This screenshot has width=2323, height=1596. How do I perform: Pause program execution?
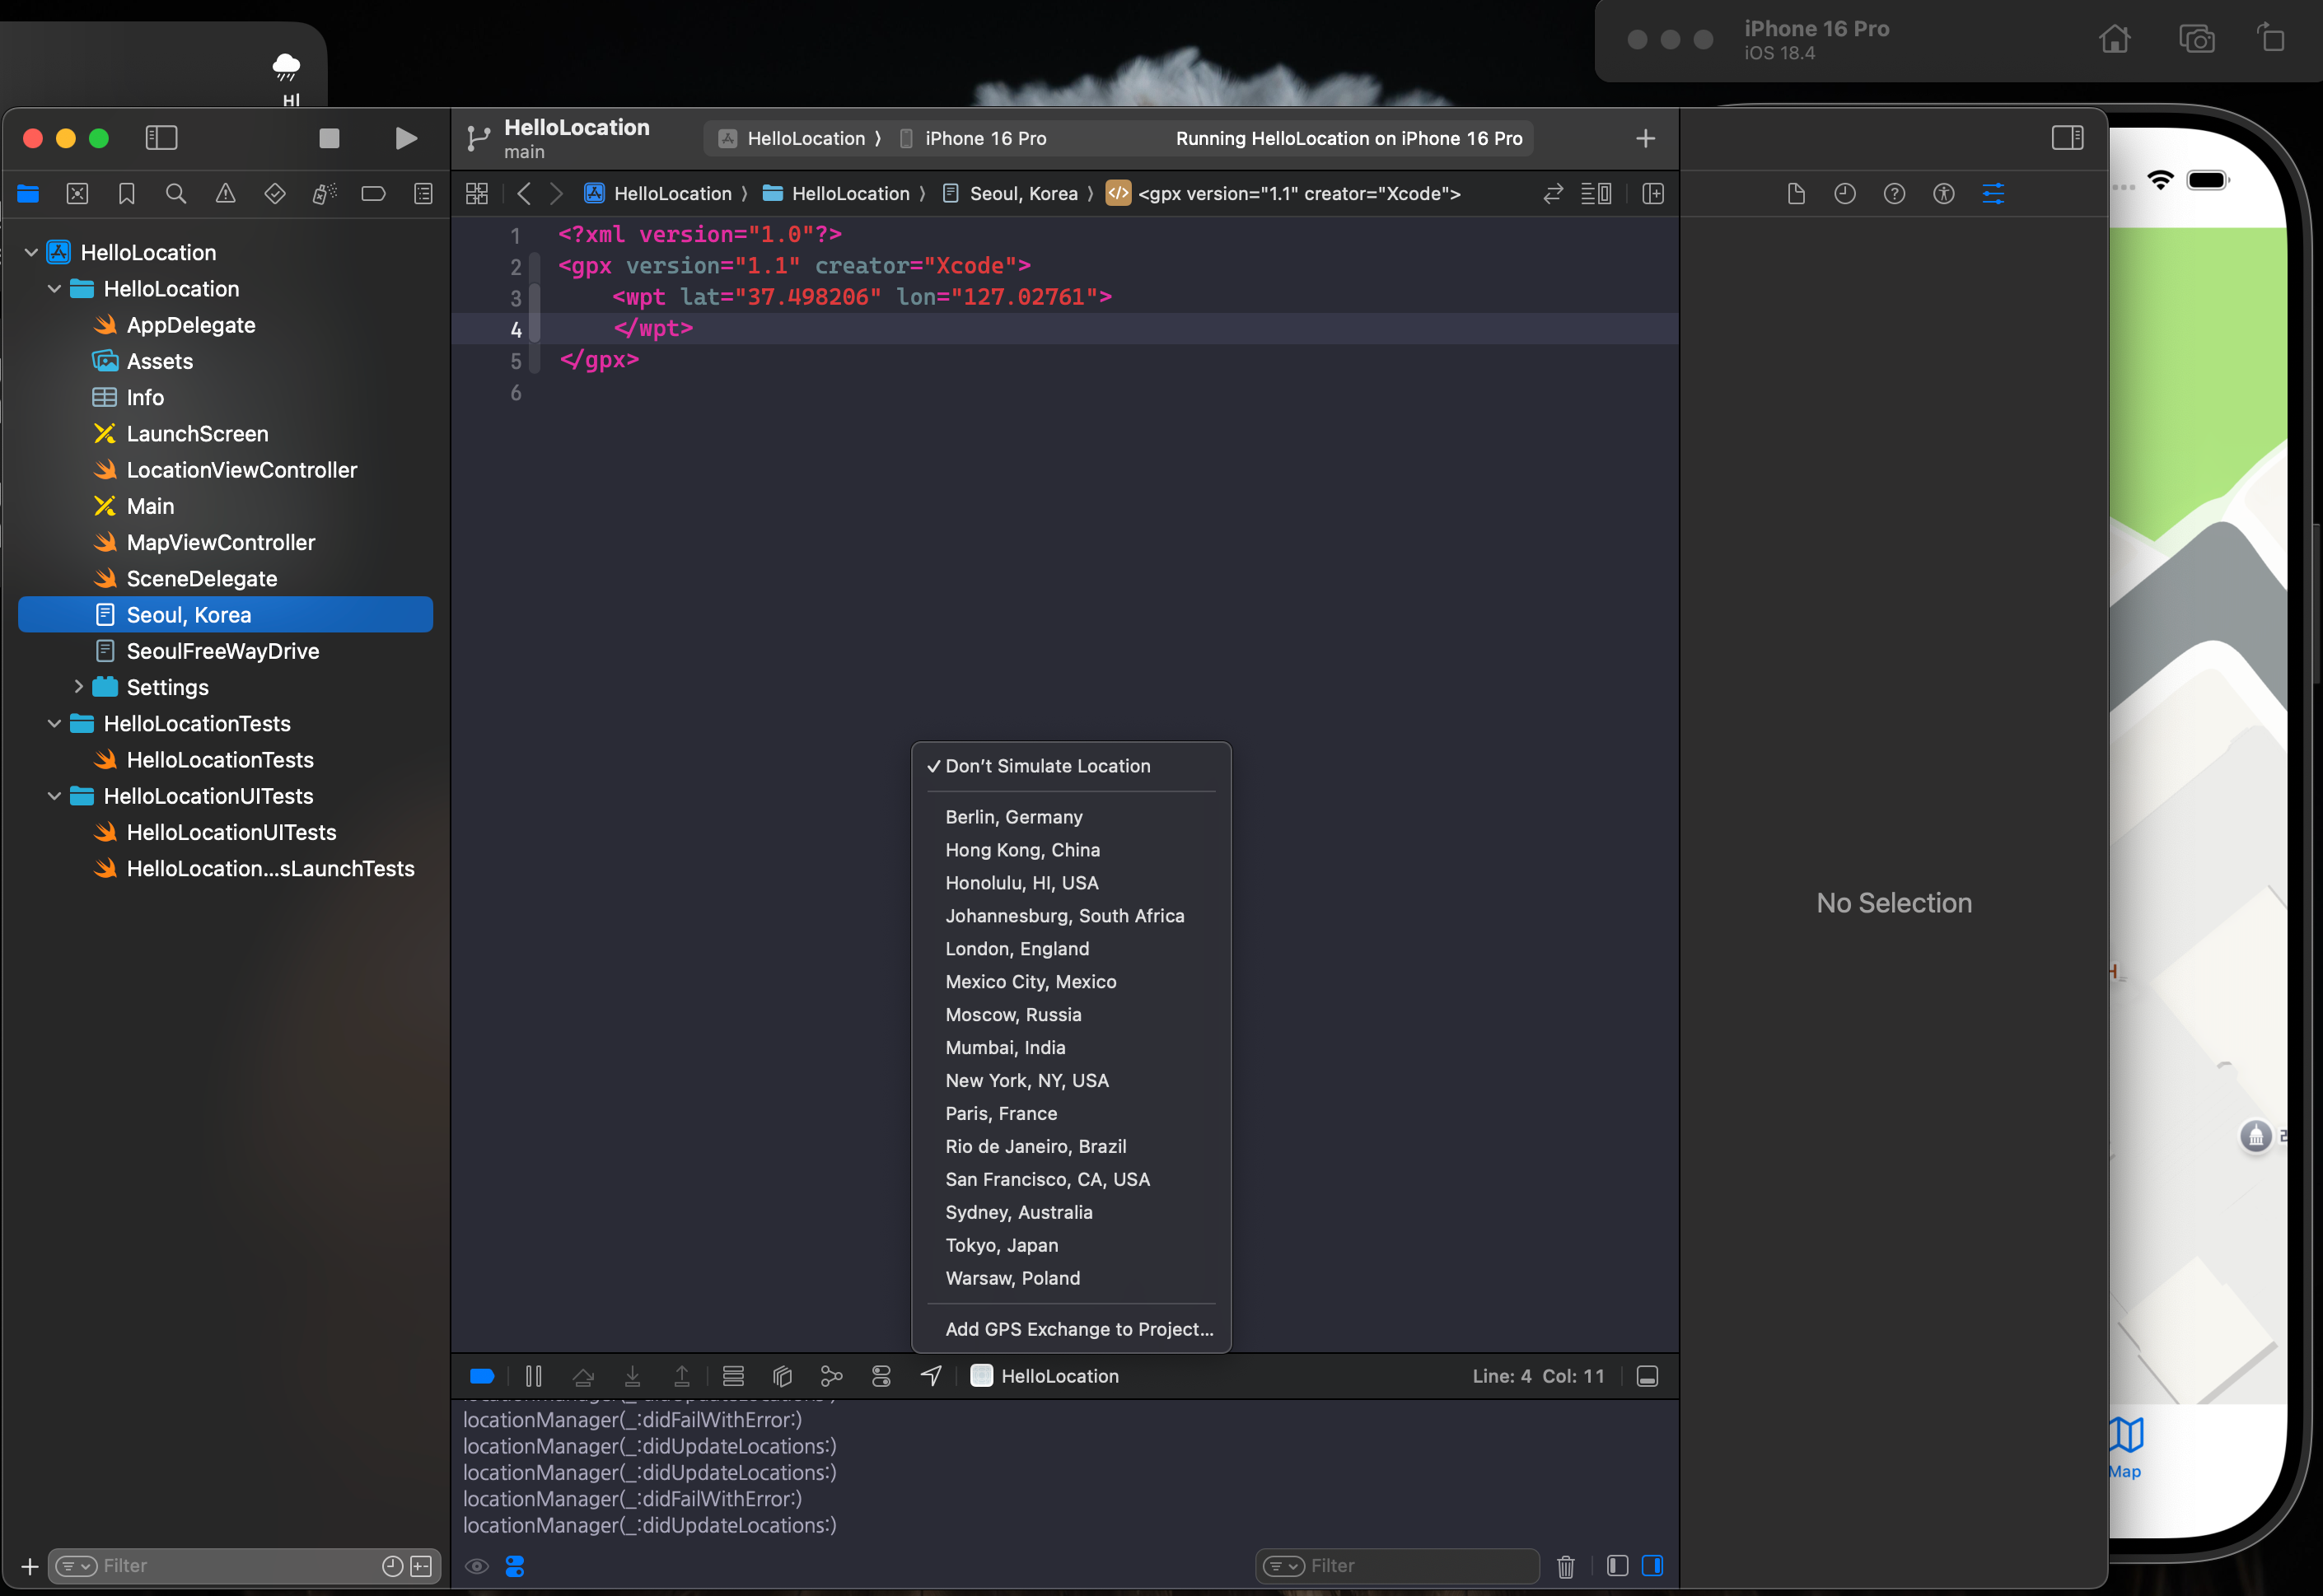pos(533,1377)
